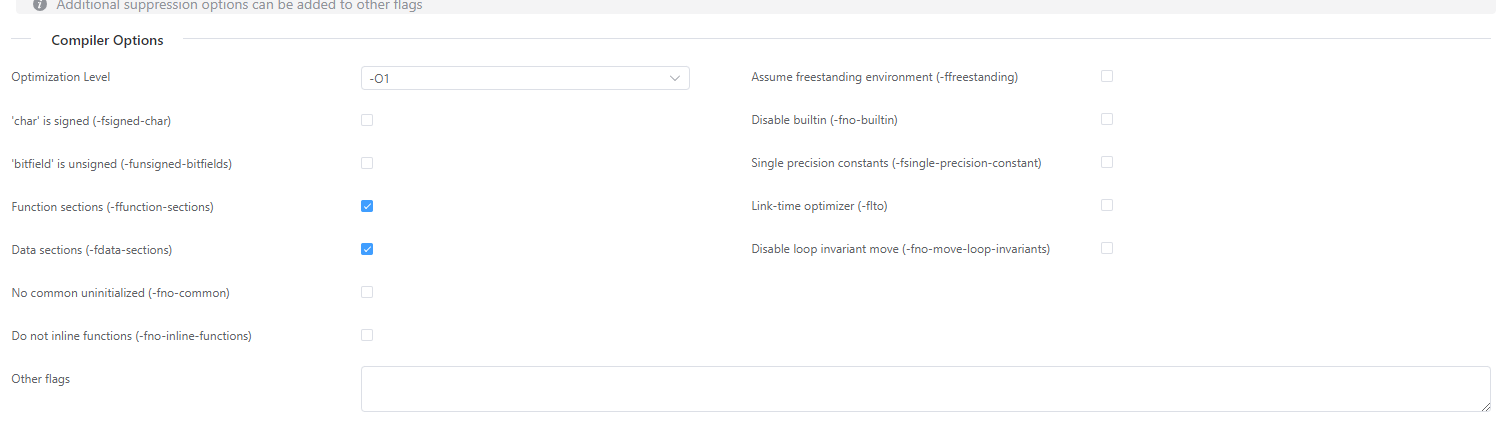Click the info icon beside suppression options note

(x=40, y=5)
